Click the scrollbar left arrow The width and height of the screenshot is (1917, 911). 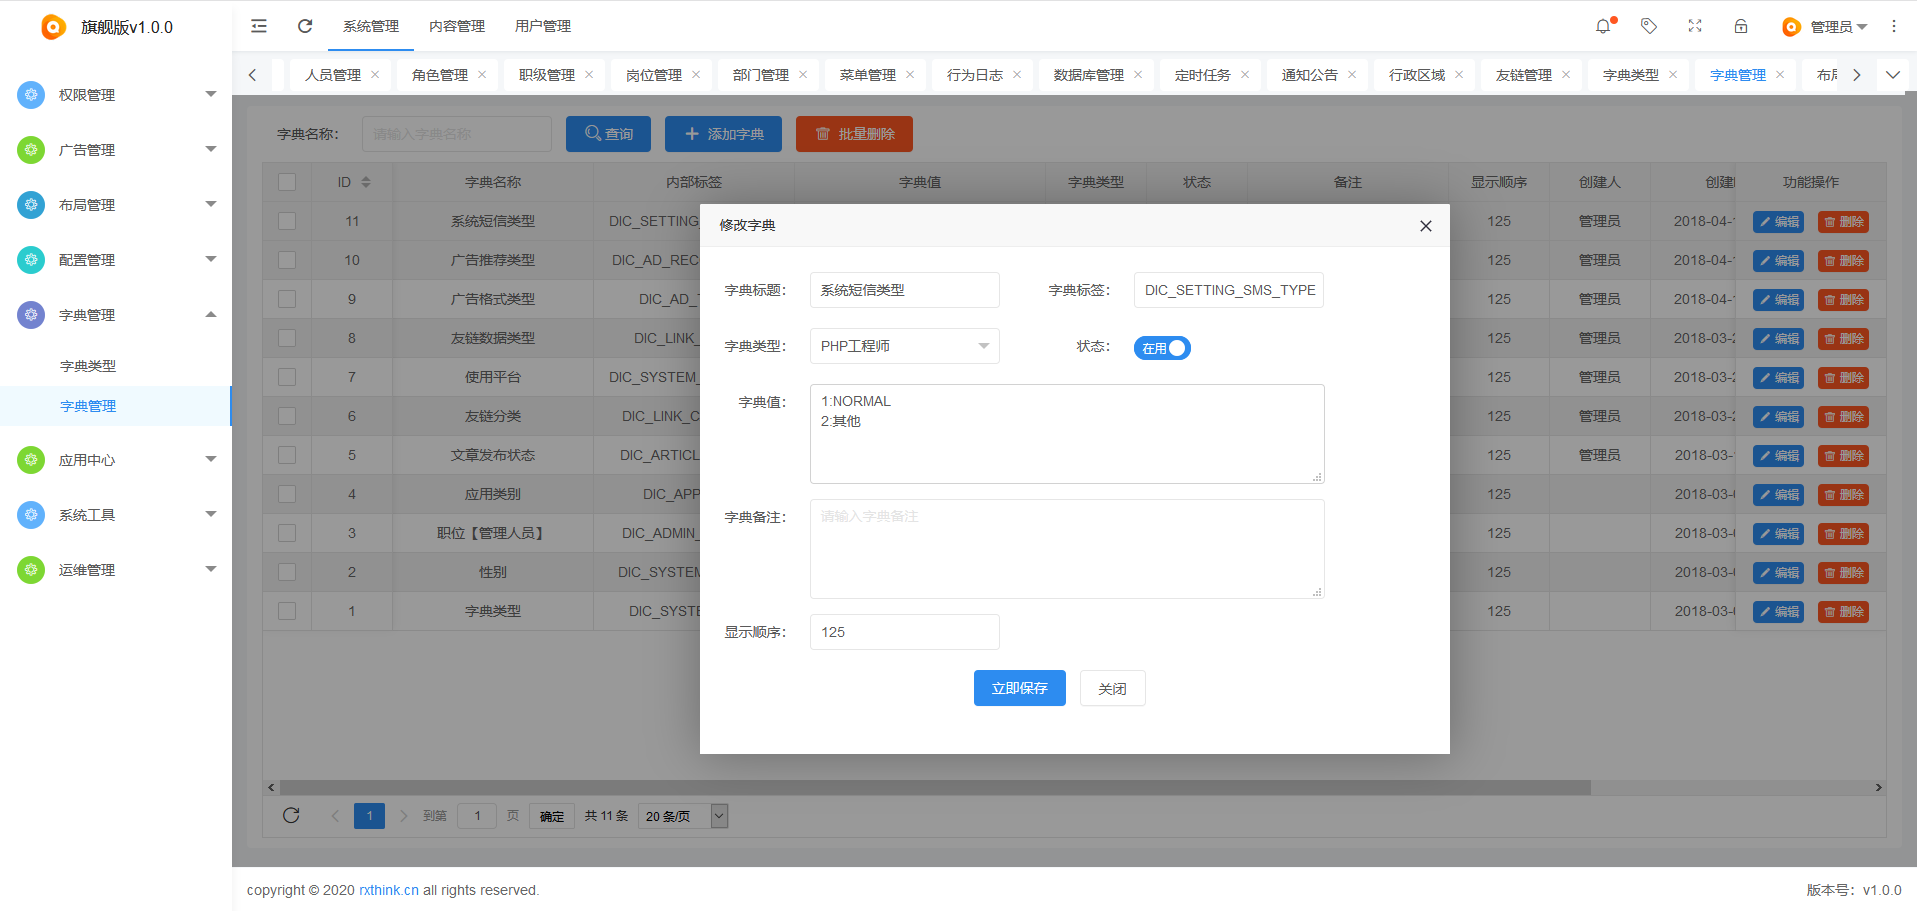(271, 787)
